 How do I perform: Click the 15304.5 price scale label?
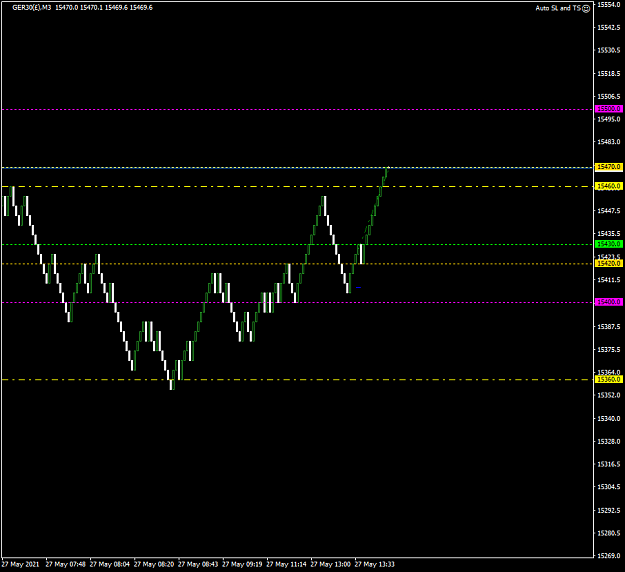[x=609, y=487]
